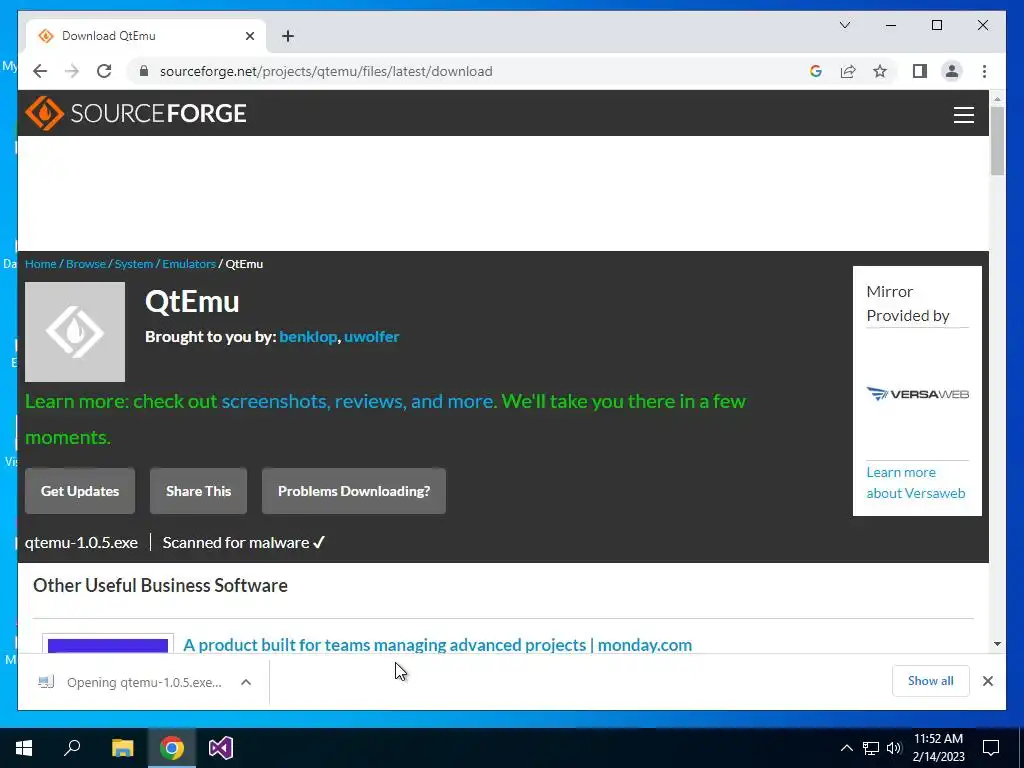
Task: Click the SourceForge logo
Action: [136, 113]
